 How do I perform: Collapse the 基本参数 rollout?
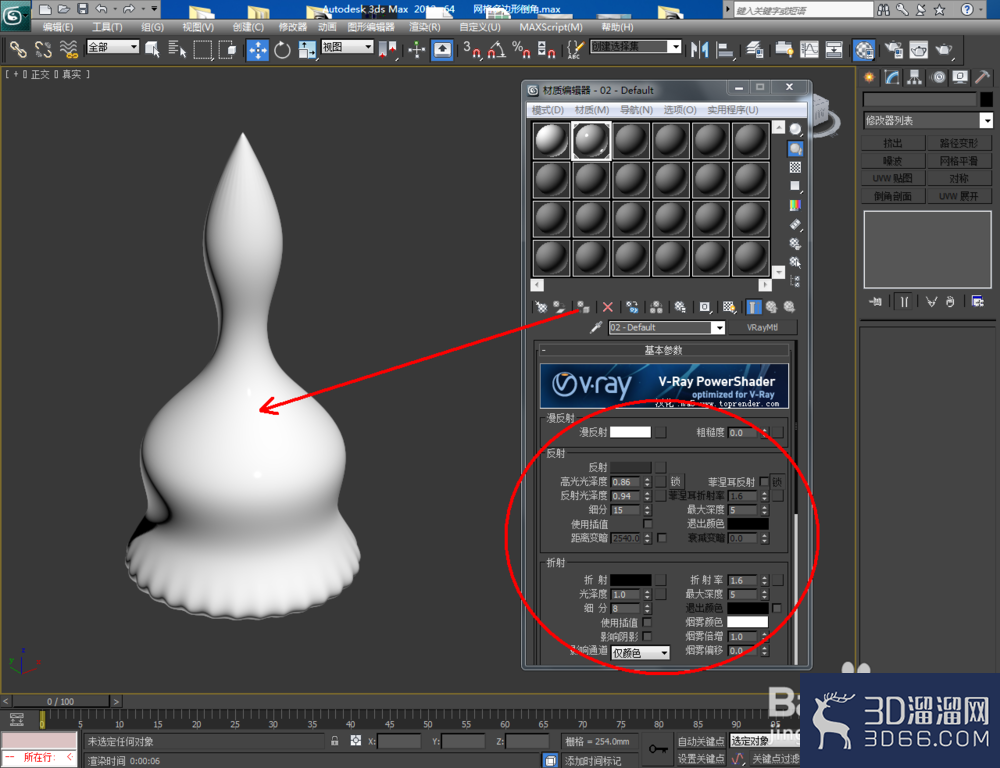[x=663, y=350]
